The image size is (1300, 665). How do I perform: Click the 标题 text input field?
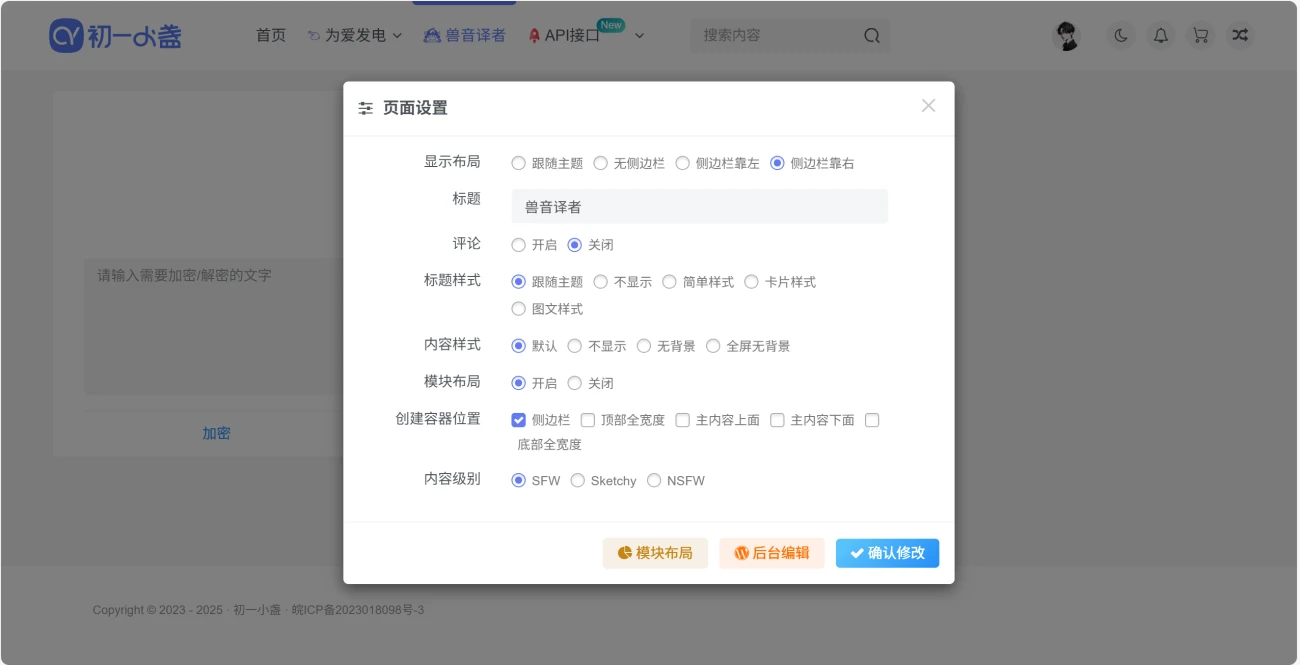tap(699, 207)
